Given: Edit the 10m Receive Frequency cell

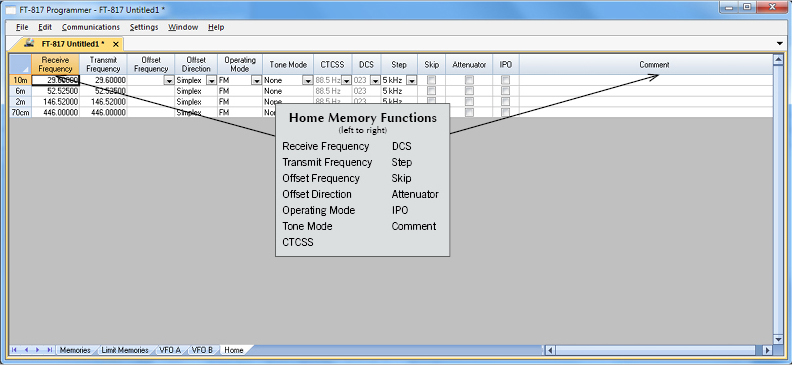Looking at the screenshot, I should [x=56, y=80].
